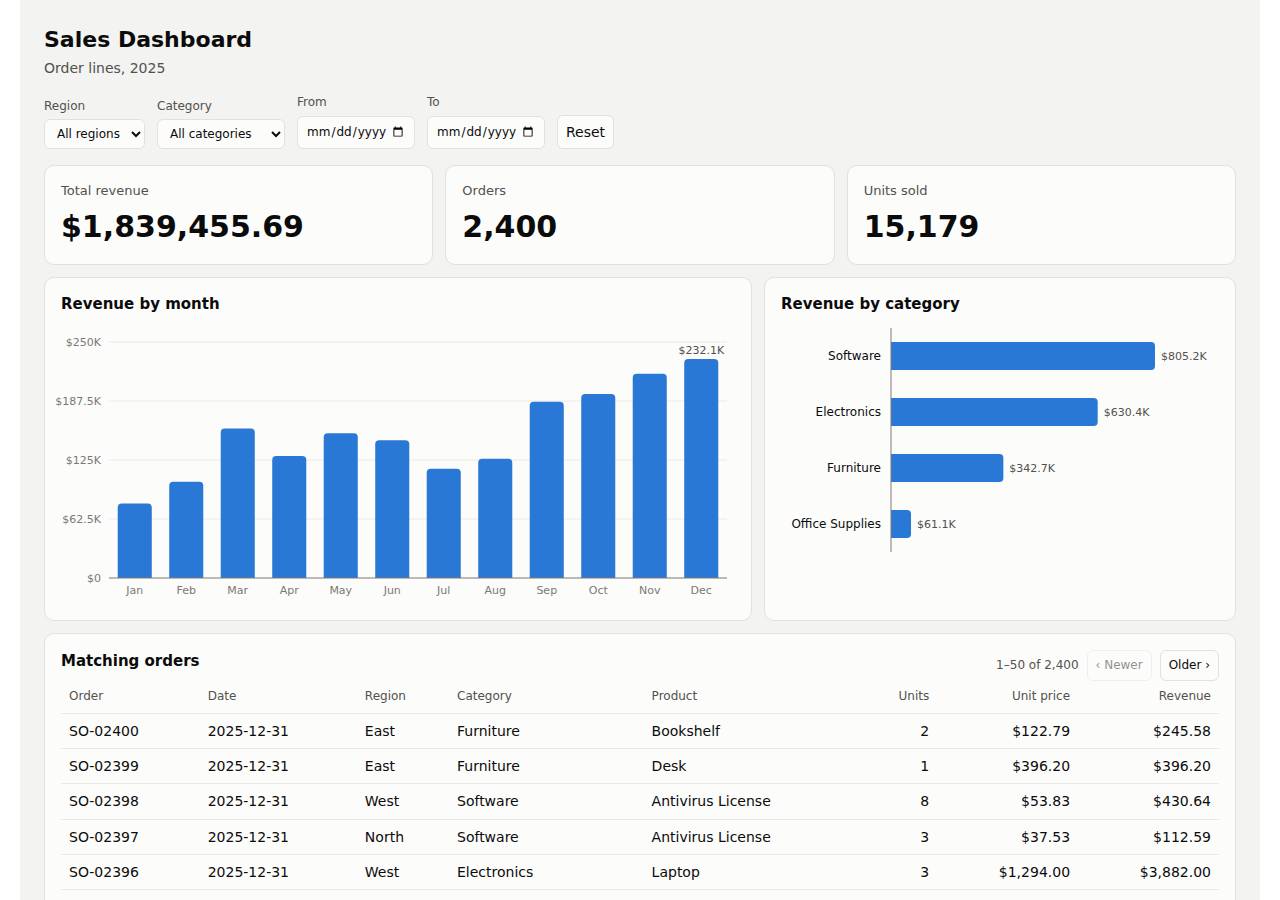Click the Unit price column header
The height and width of the screenshot is (900, 1280).
point(1041,696)
